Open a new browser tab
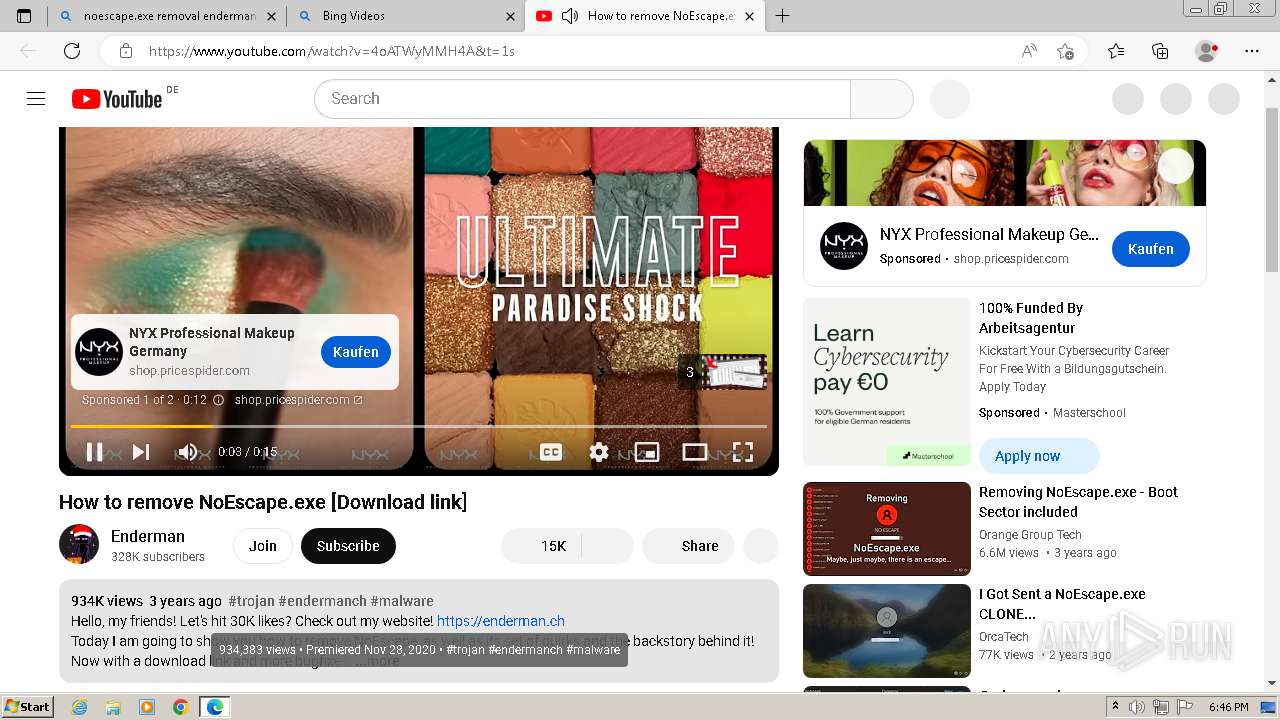Screen dimensions: 1280x720 782,16
